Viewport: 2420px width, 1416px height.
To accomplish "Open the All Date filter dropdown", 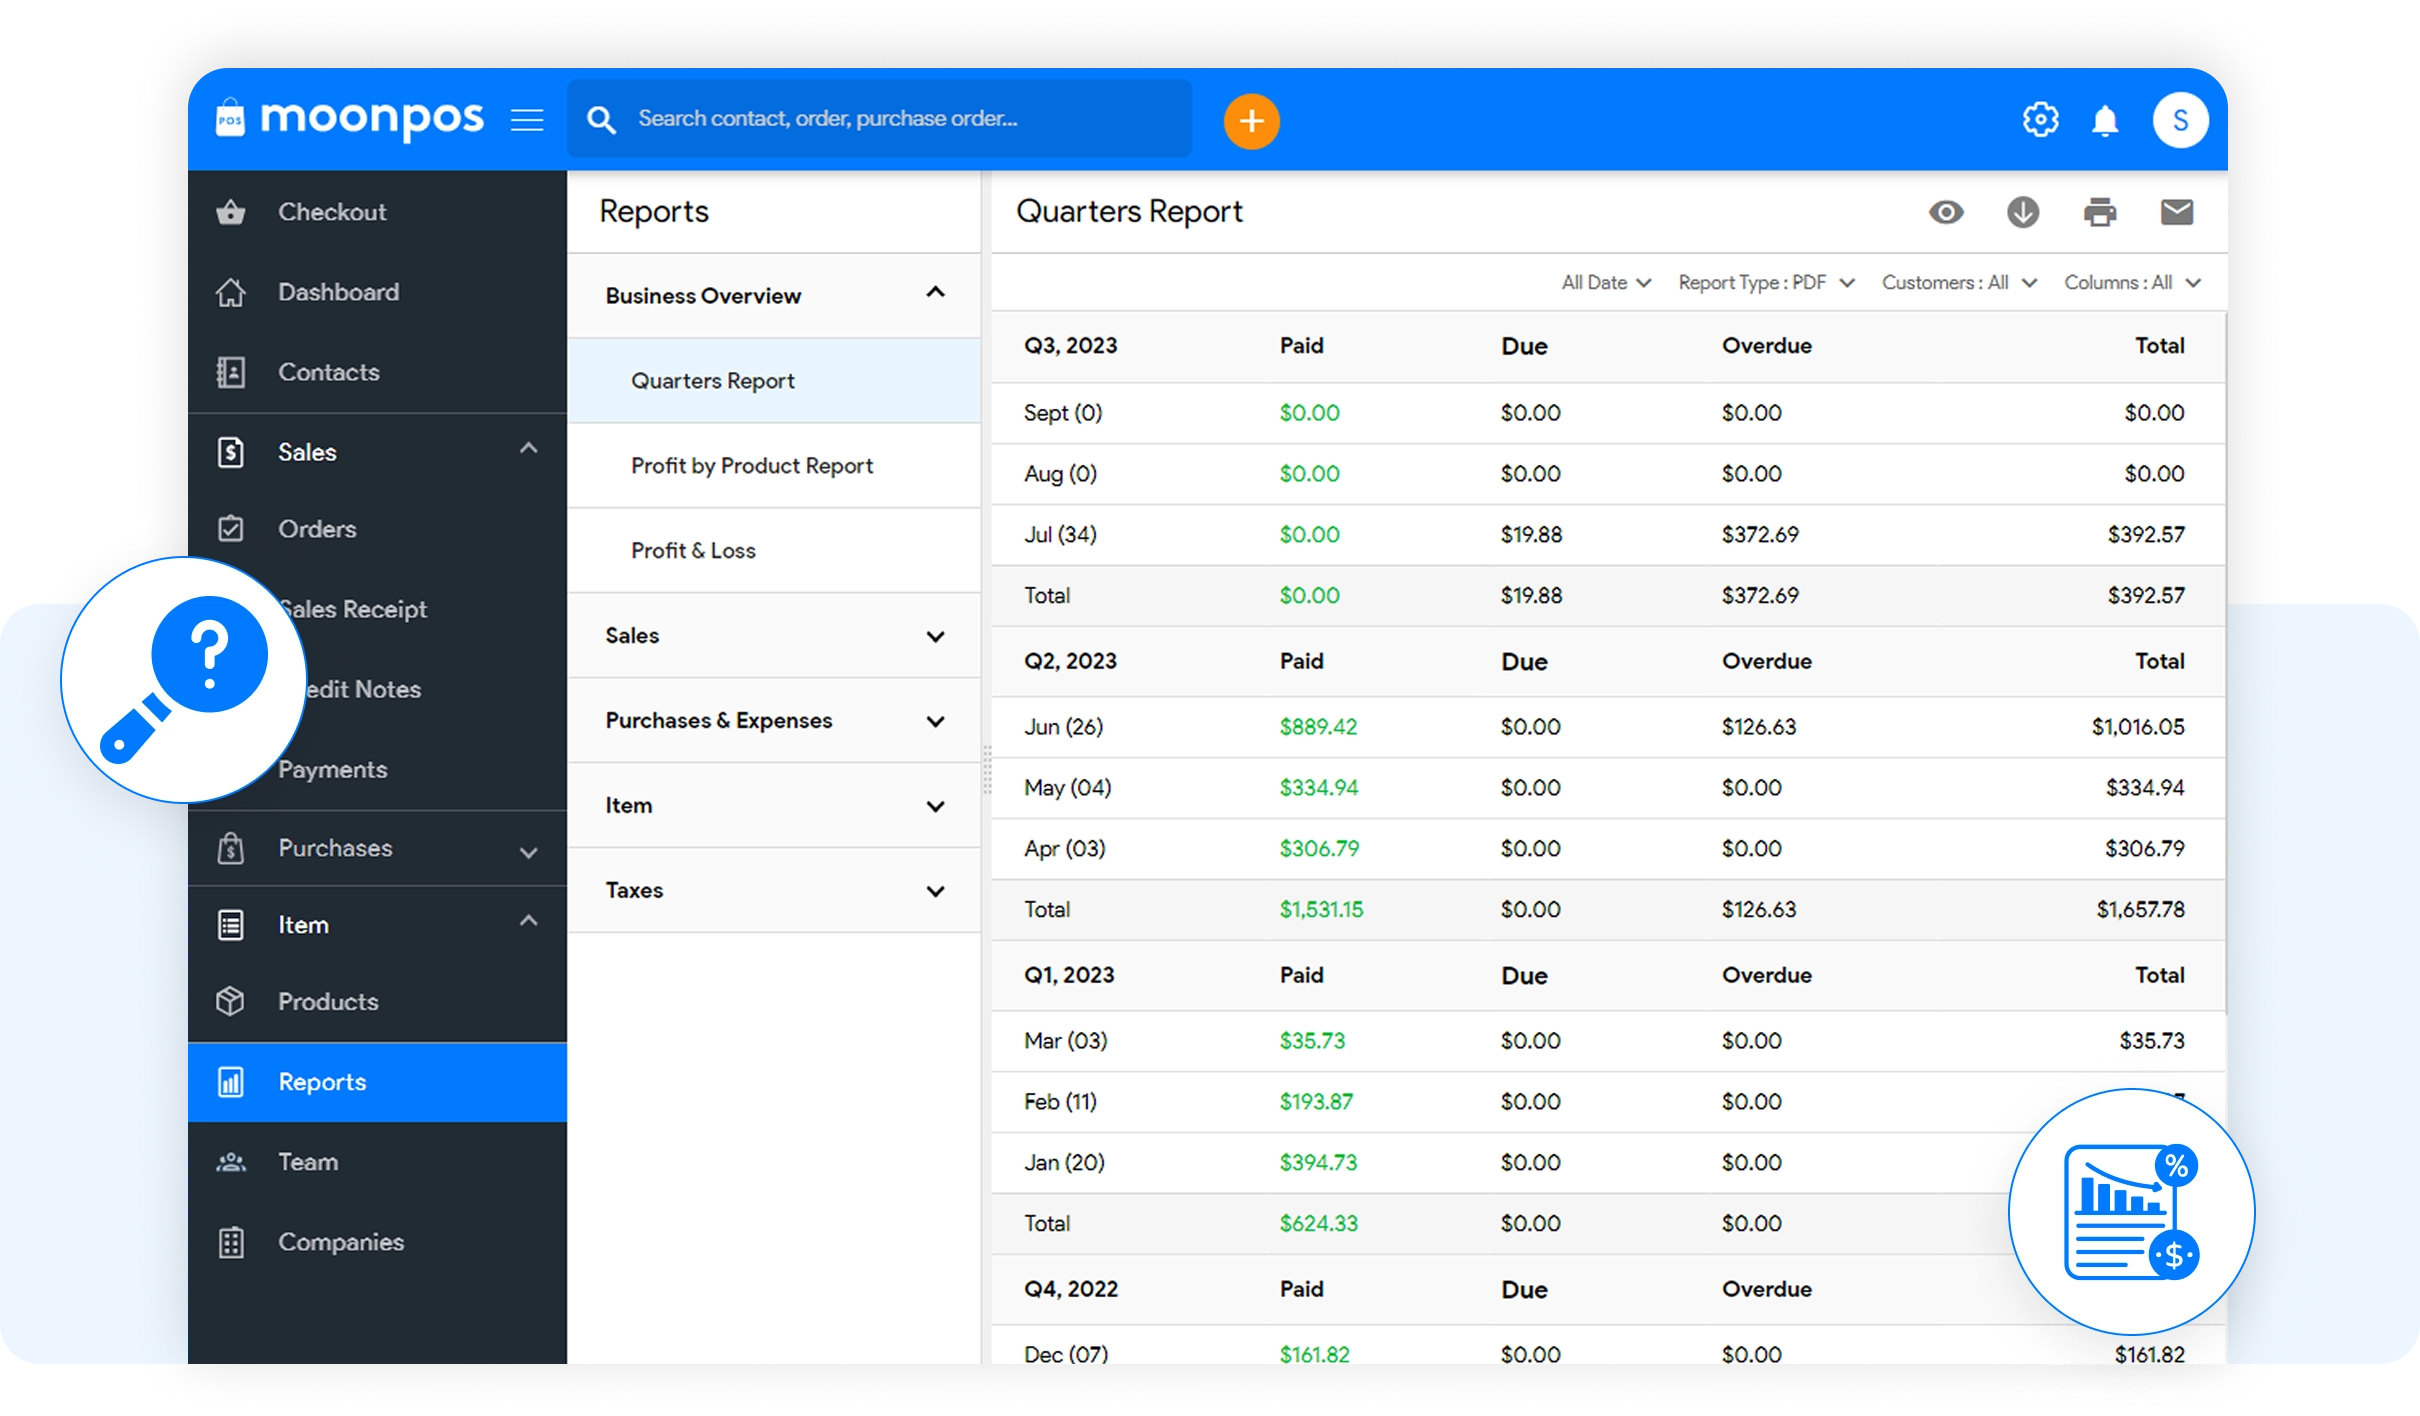I will [x=1605, y=283].
